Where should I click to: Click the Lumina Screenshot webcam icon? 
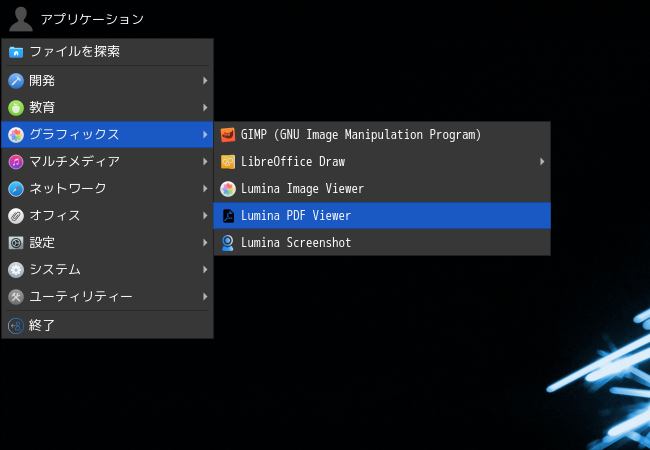[x=228, y=243]
